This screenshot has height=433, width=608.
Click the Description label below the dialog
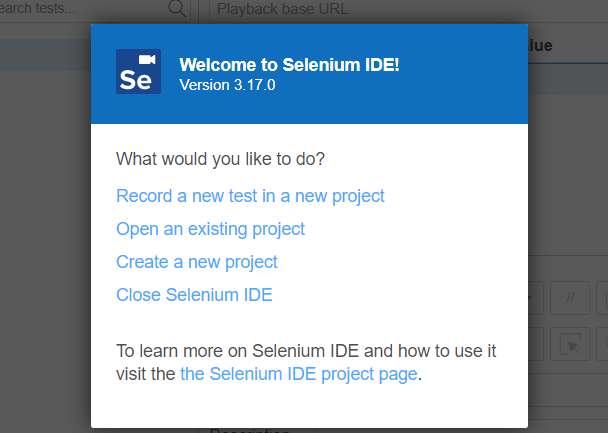[250, 431]
